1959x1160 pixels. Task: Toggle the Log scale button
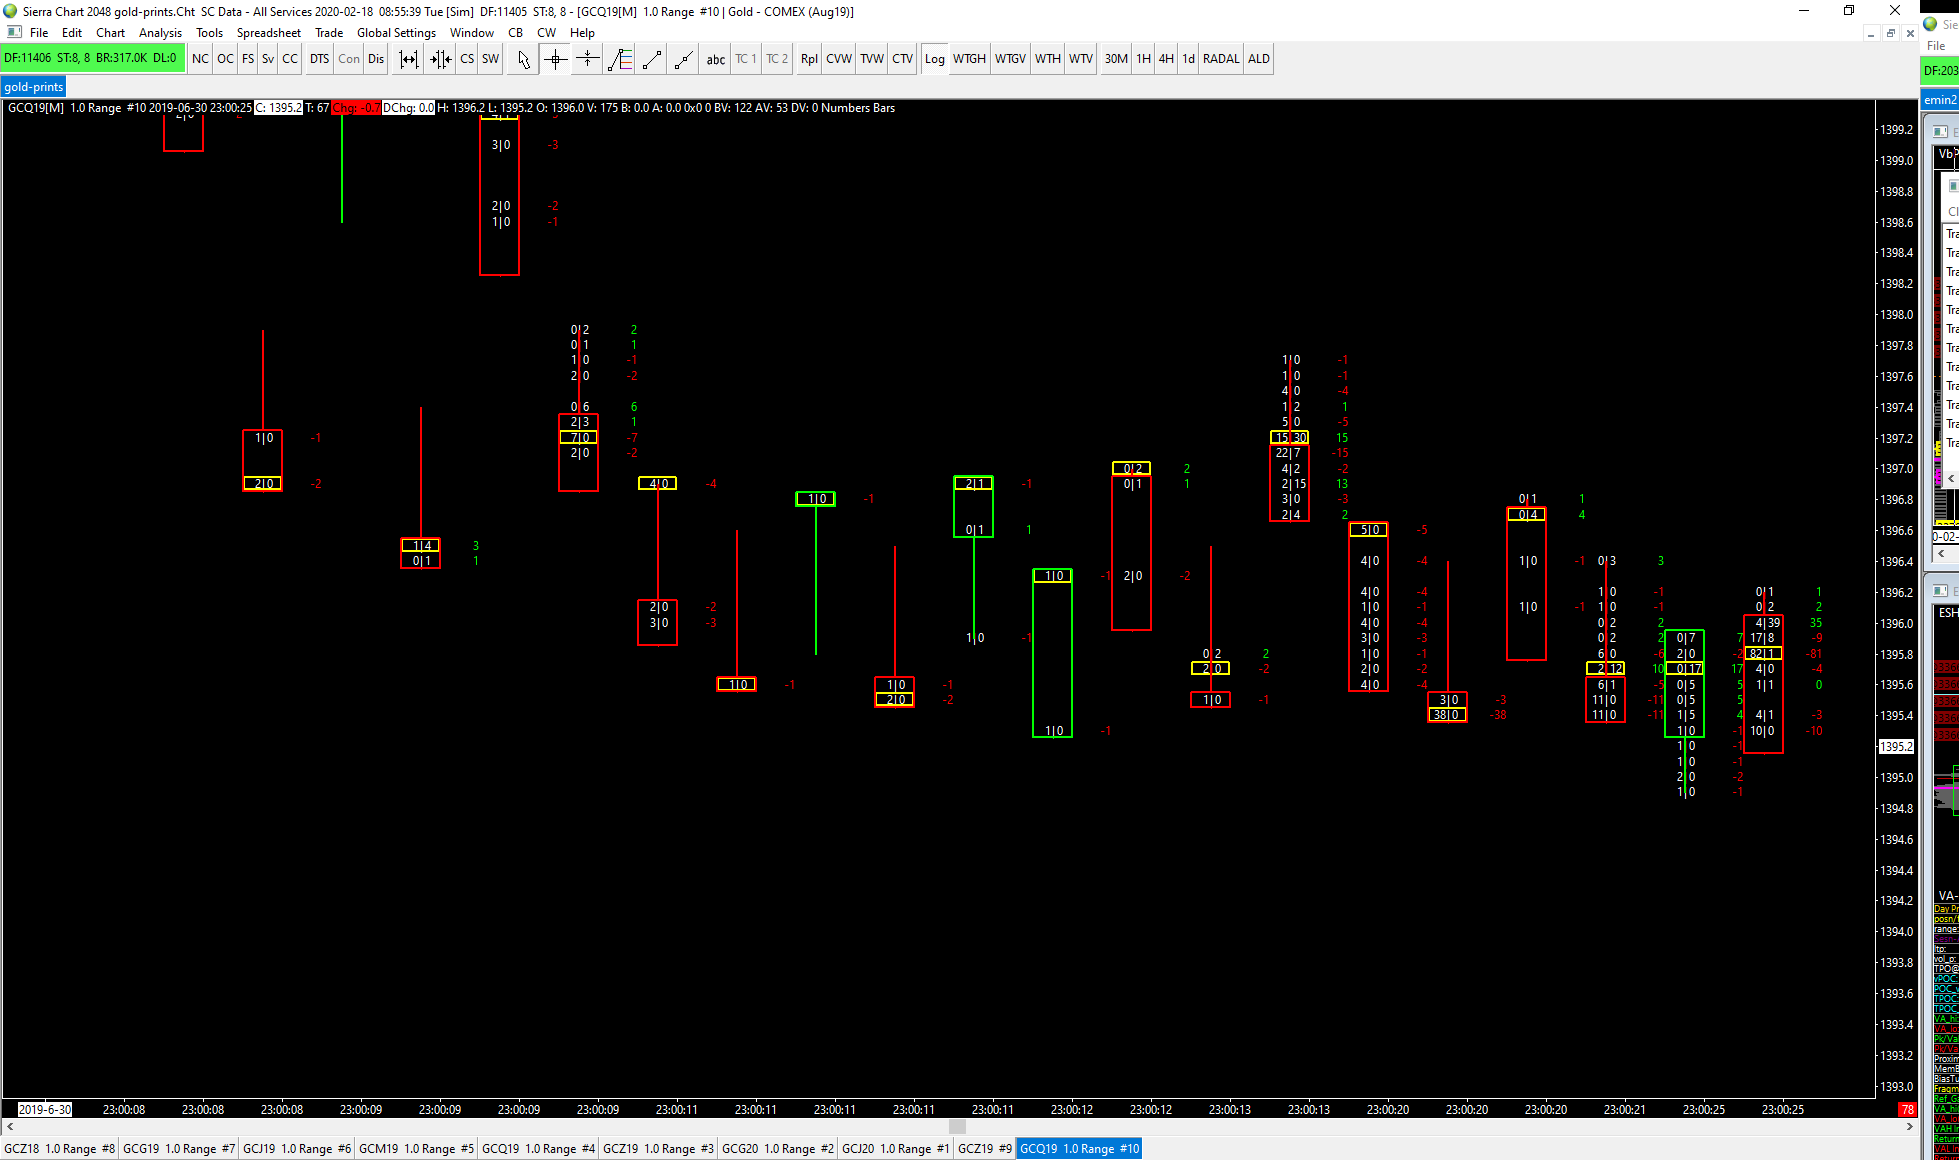[934, 59]
